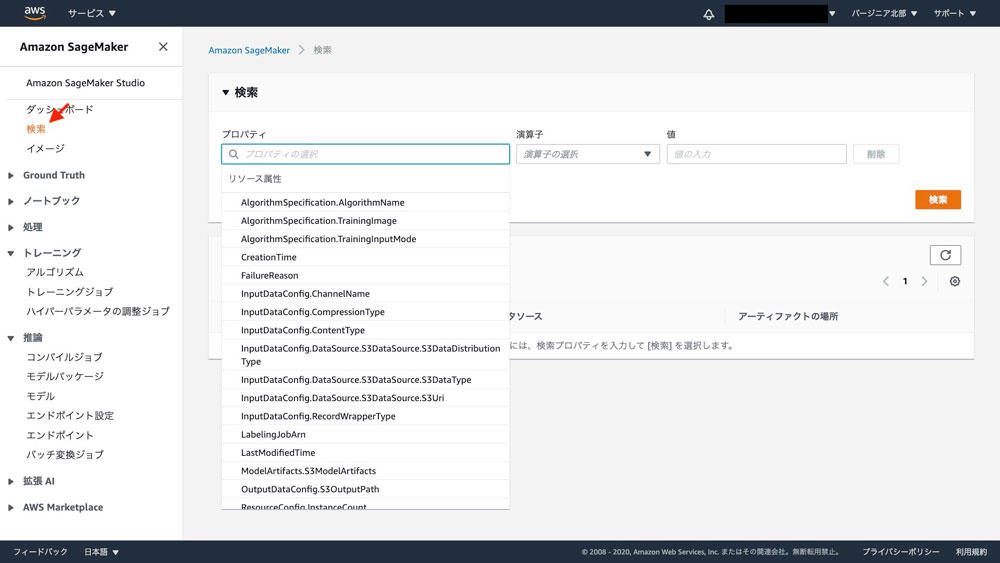Screen dimensions: 1000x563
Task: Collapse the 推論 section
Action: pos(11,338)
